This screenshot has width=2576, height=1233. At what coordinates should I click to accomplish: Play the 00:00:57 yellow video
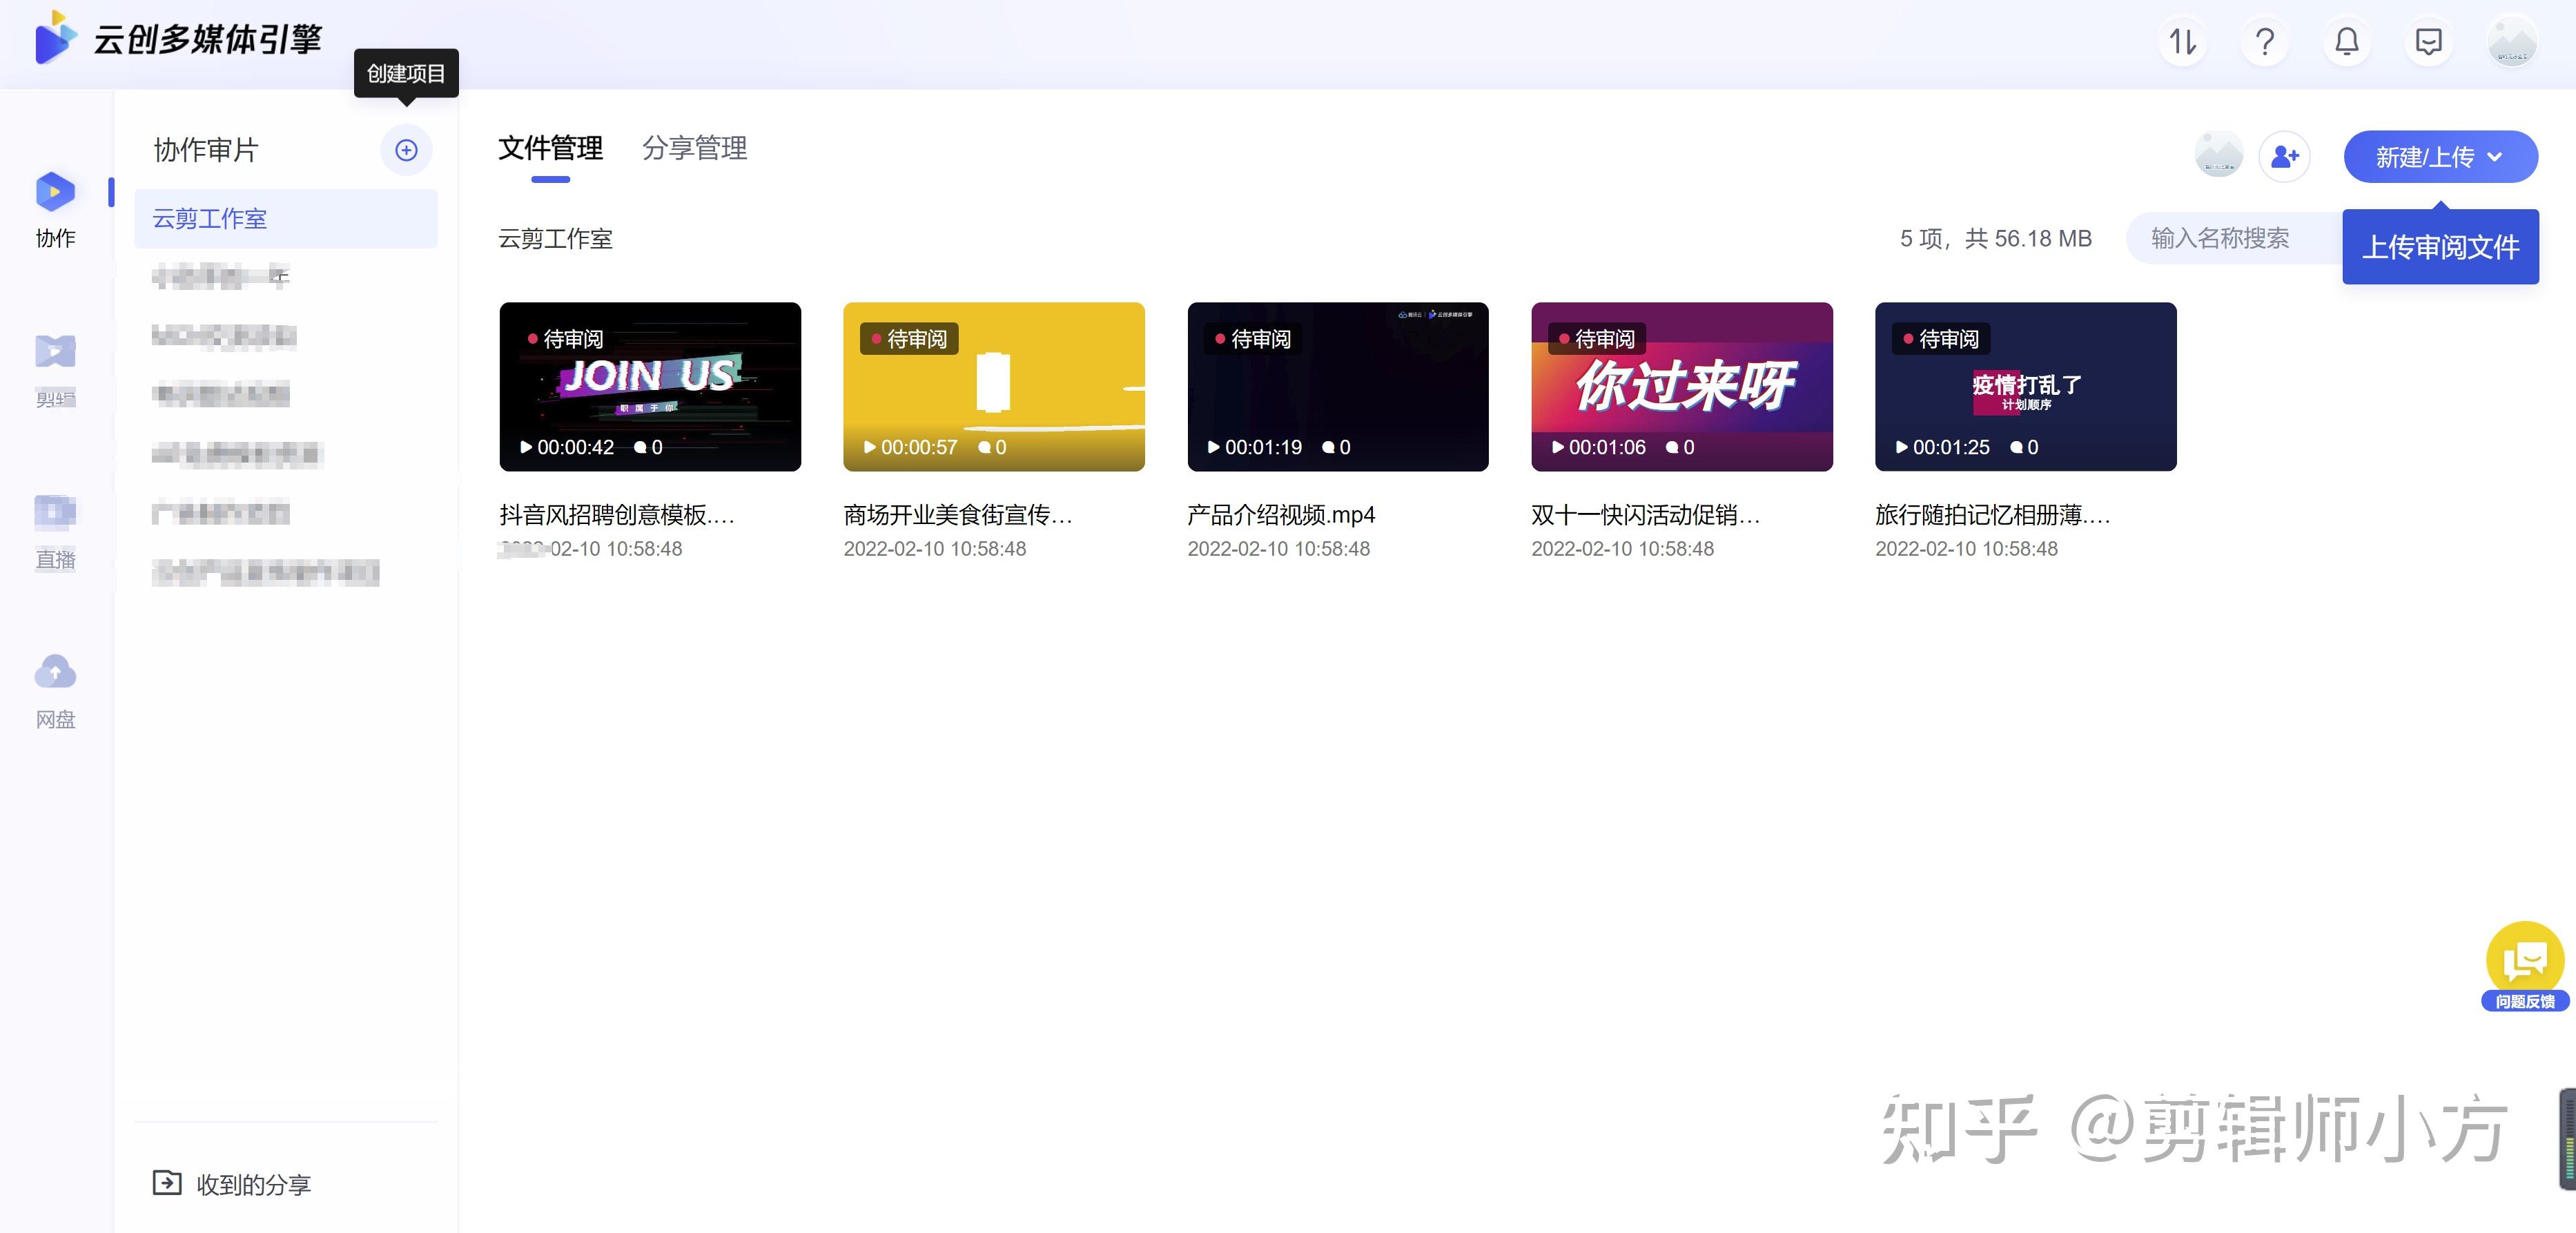[x=870, y=447]
